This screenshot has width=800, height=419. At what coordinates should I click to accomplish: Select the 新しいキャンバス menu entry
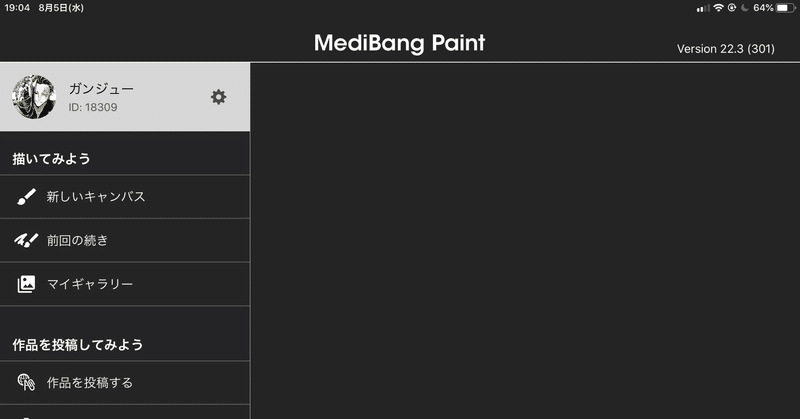pos(125,196)
